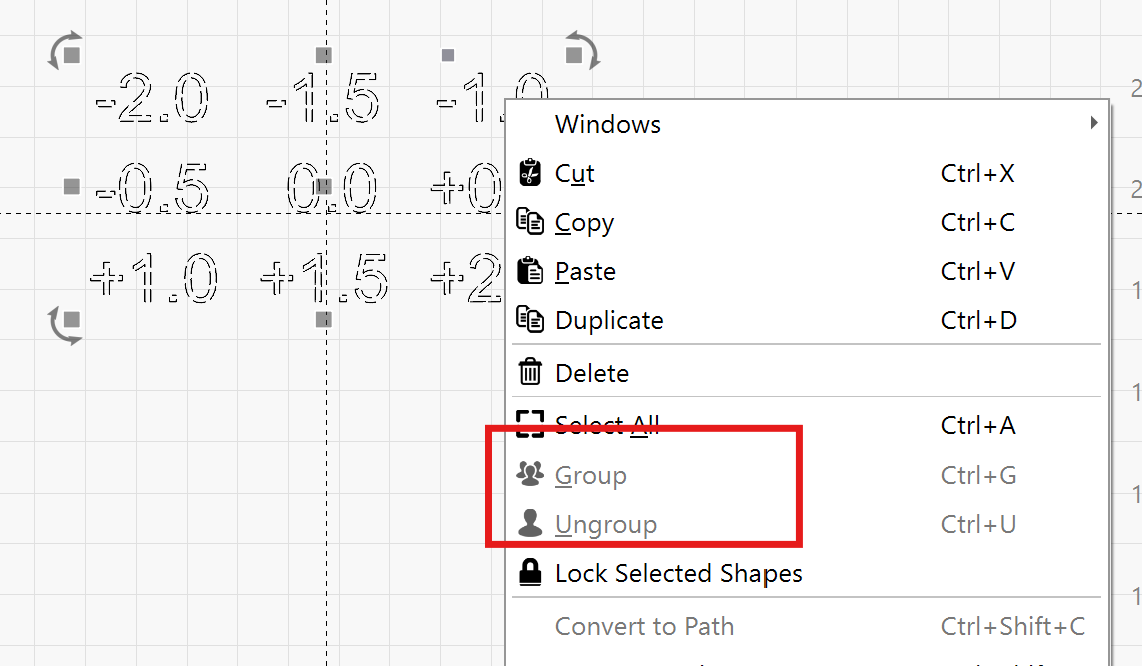Image resolution: width=1142 pixels, height=666 pixels.
Task: Choose Lock Selected Shapes
Action: coord(678,573)
